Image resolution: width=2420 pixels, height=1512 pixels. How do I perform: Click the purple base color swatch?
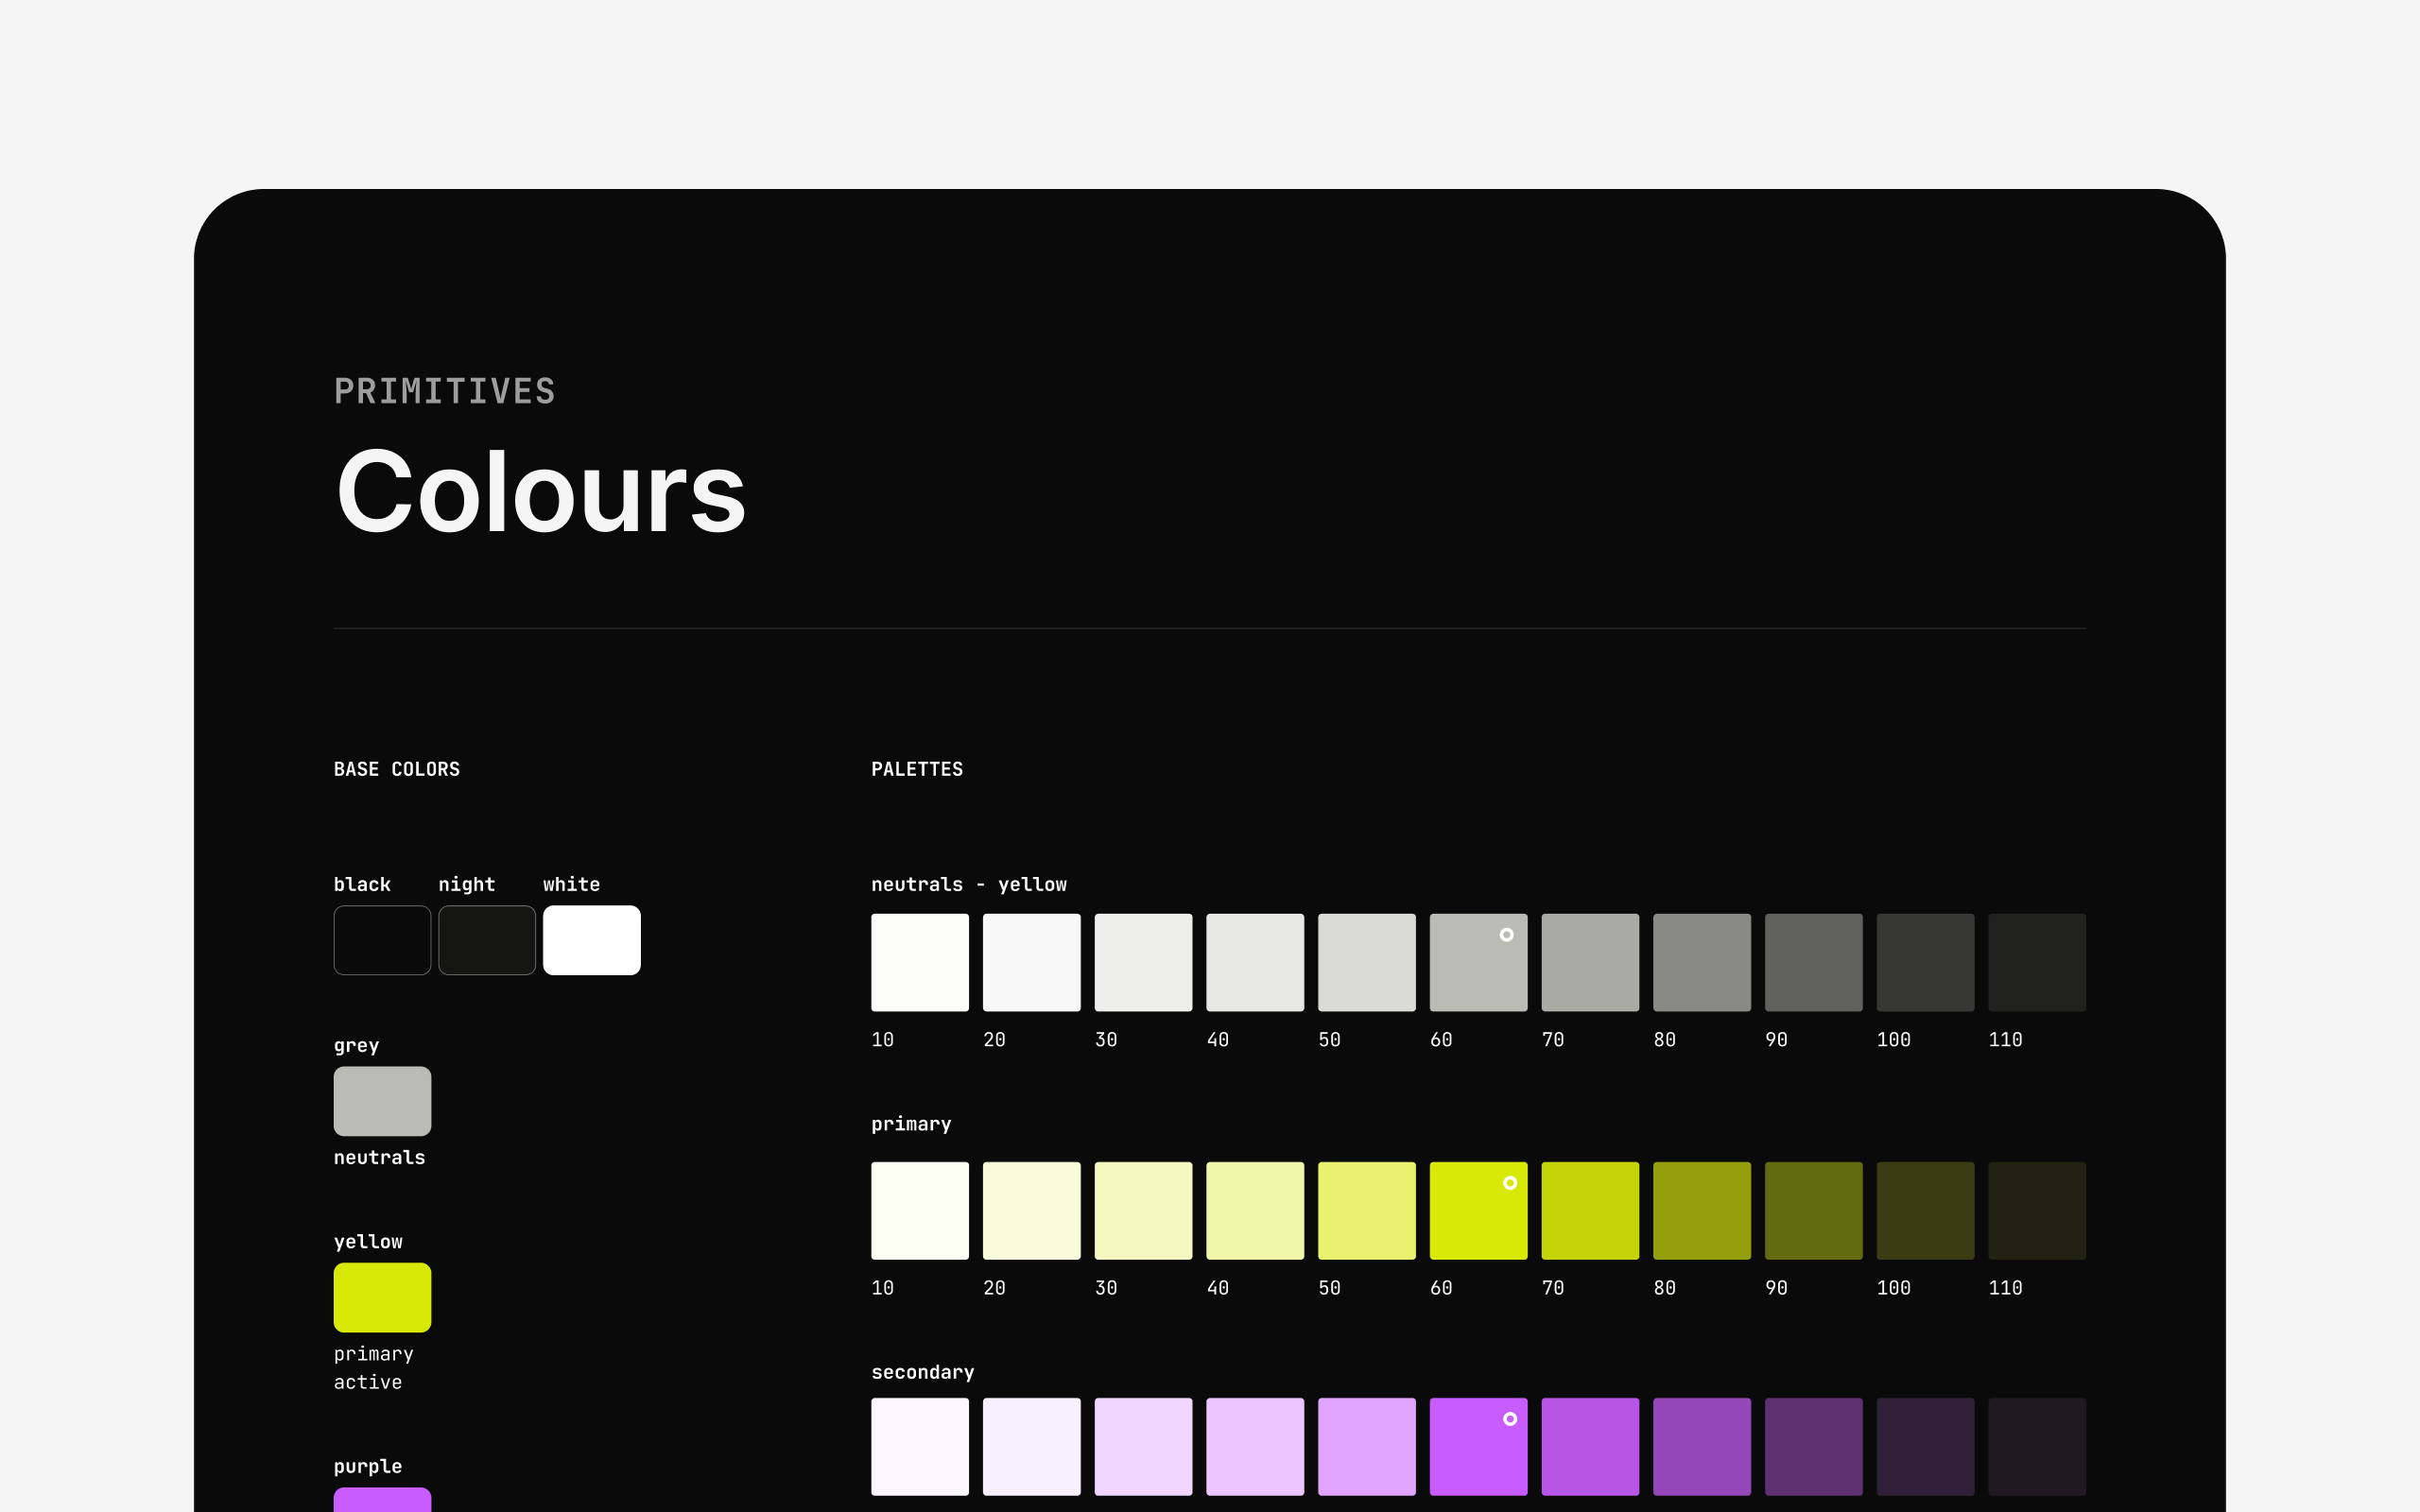[382, 1500]
